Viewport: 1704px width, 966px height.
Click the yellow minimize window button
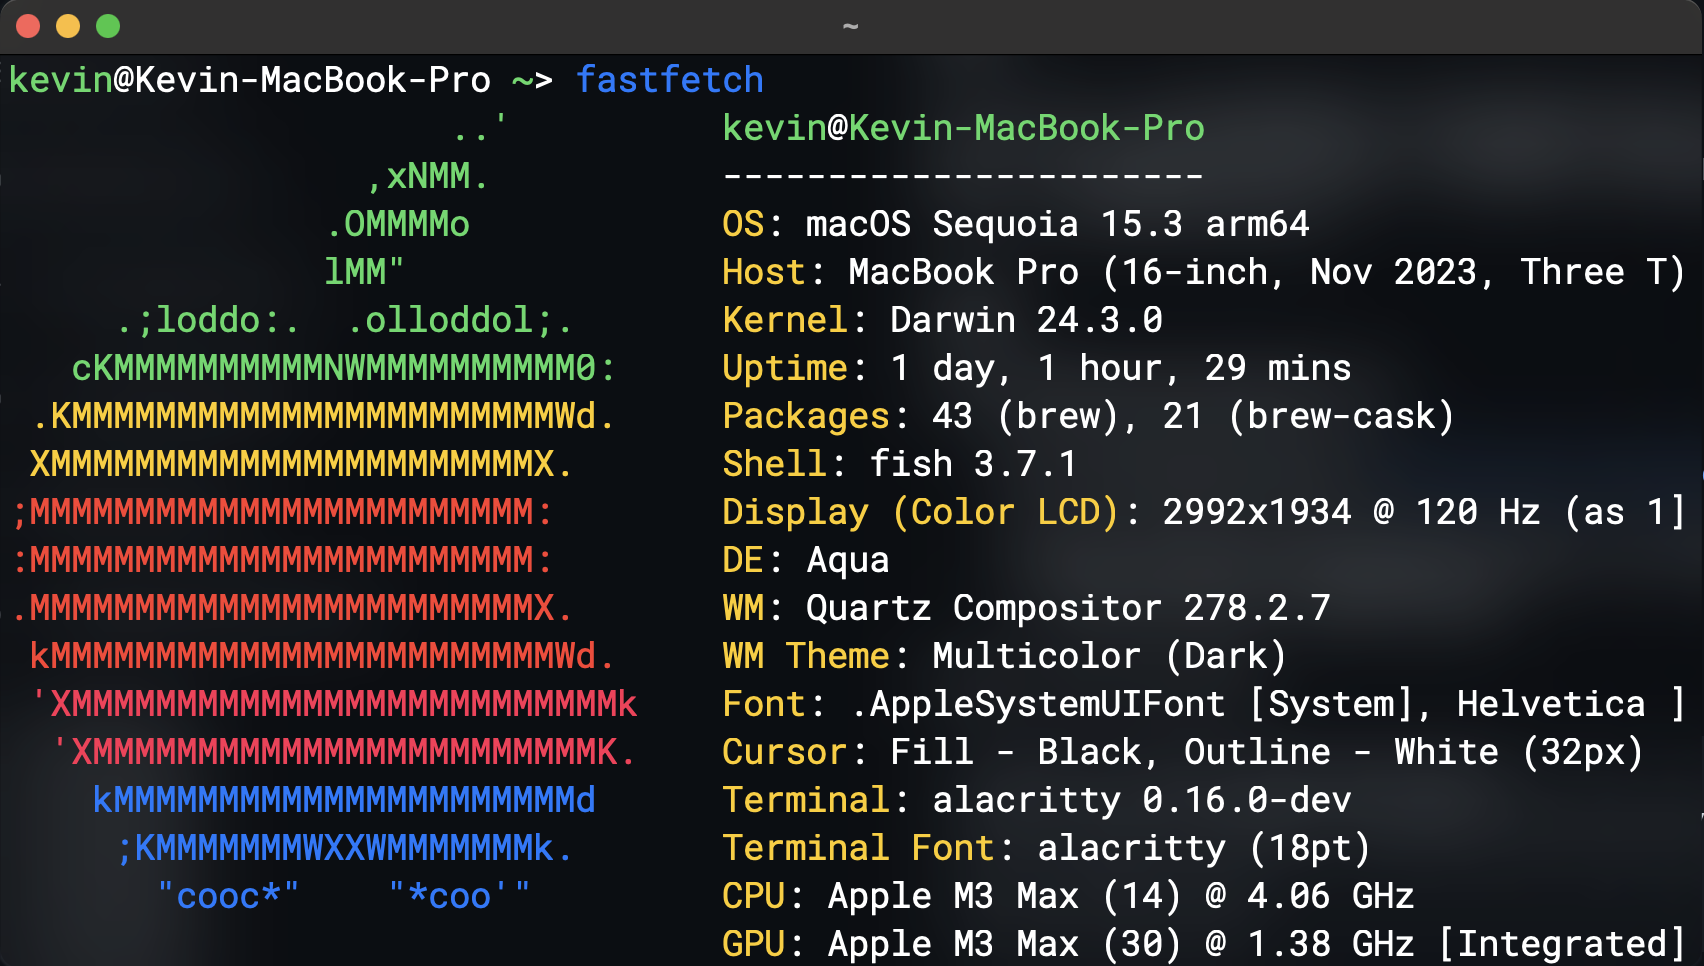click(68, 26)
